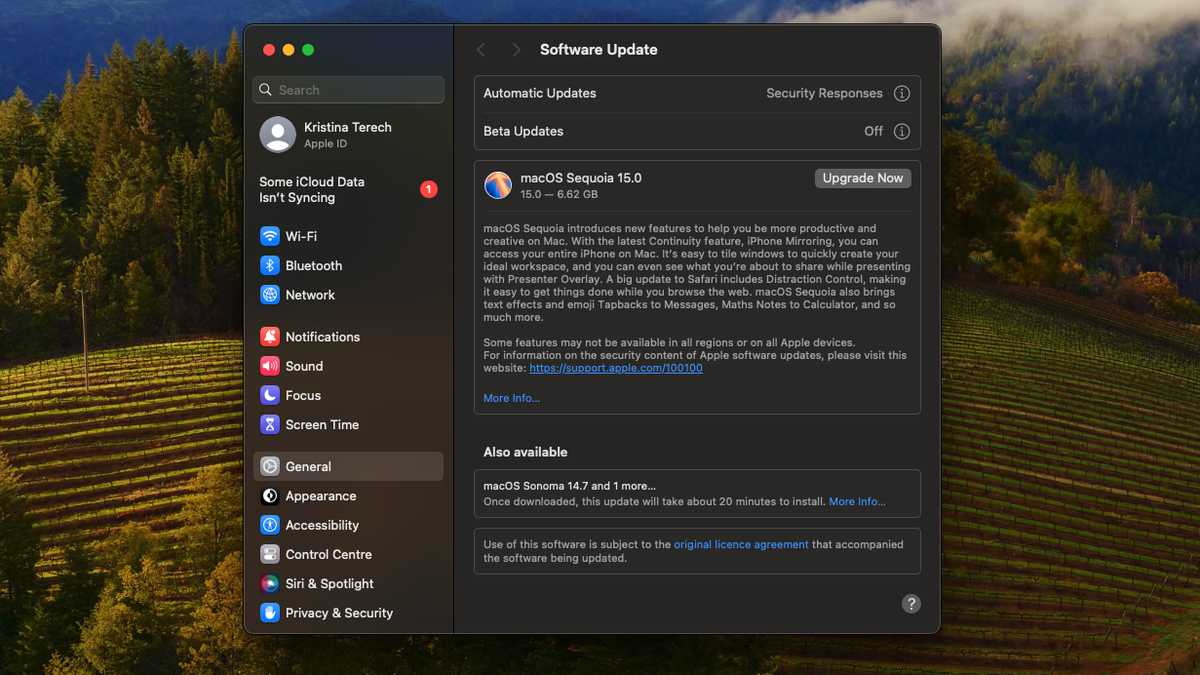Click the Search field

pos(347,89)
